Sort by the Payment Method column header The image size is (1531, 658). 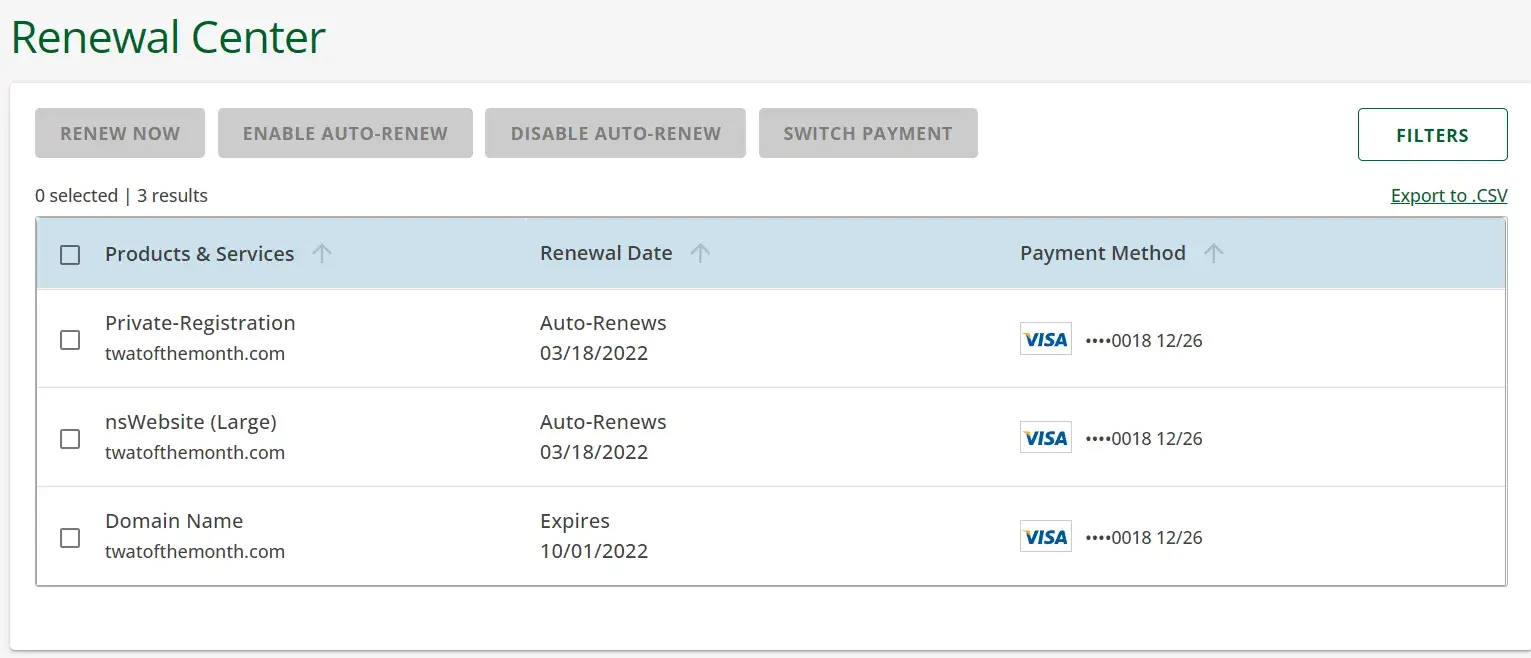pos(1102,254)
